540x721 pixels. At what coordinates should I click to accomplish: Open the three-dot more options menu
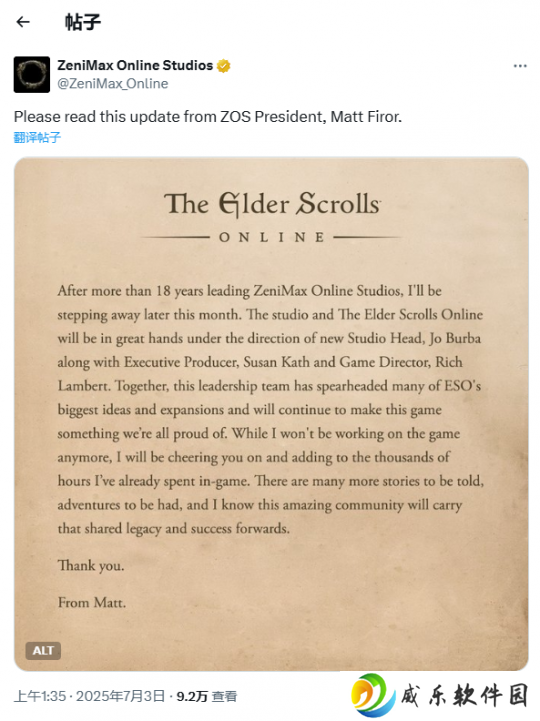coord(520,66)
